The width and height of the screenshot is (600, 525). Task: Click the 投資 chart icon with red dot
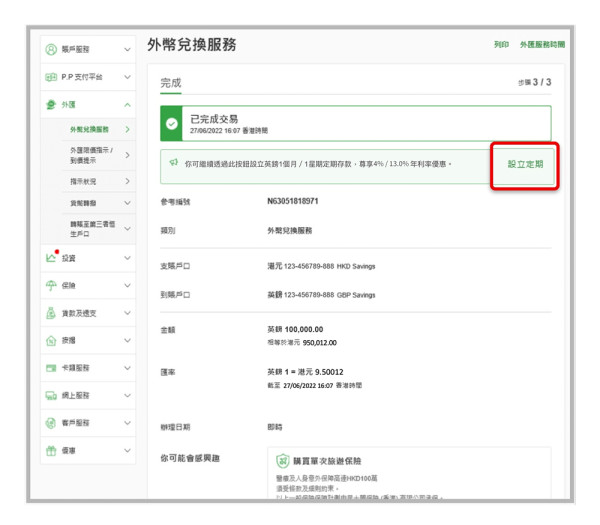click(x=52, y=257)
